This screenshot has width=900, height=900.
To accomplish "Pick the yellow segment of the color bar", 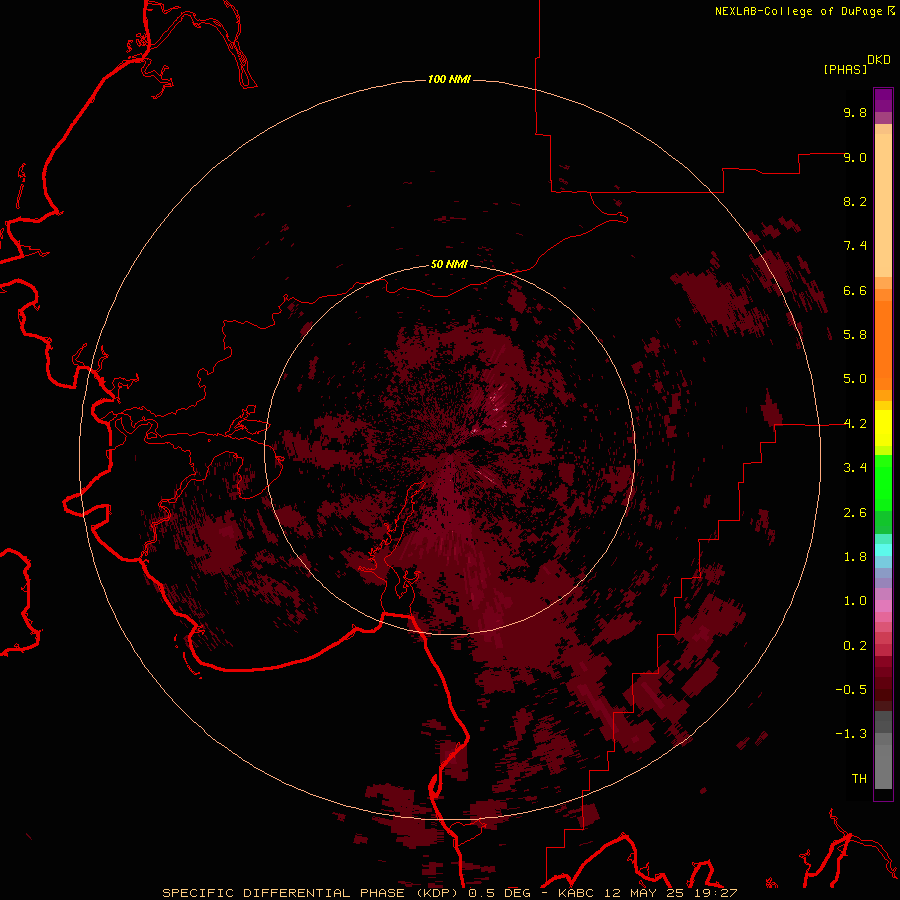I will [883, 428].
